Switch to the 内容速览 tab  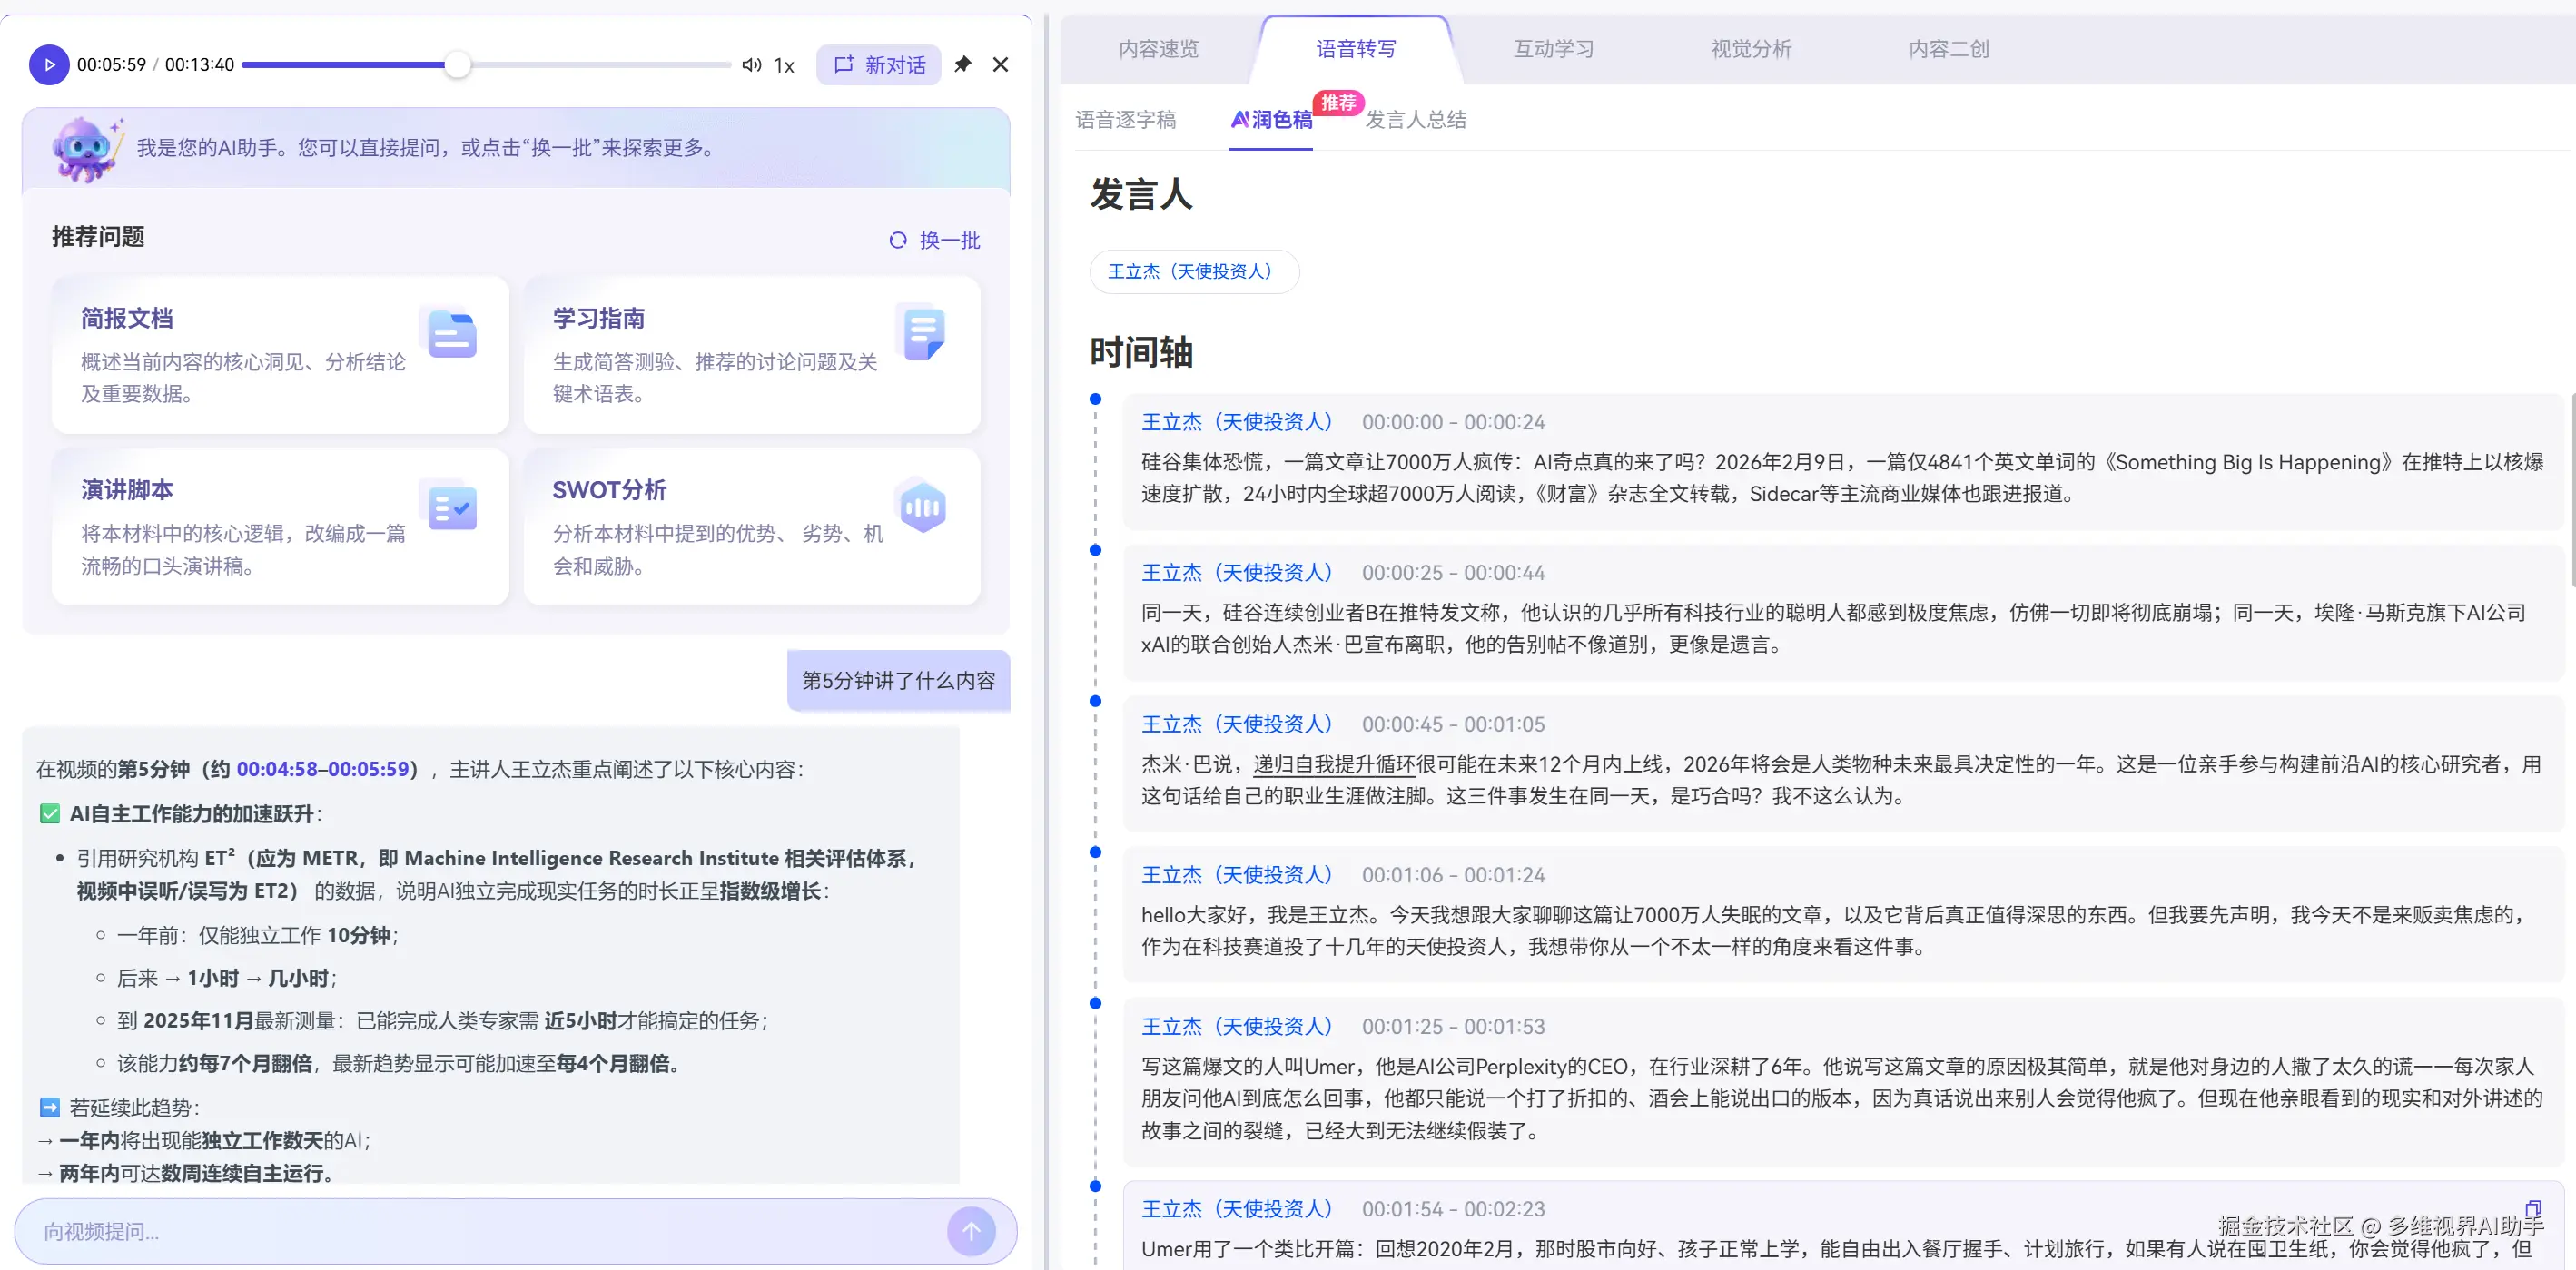[x=1159, y=48]
